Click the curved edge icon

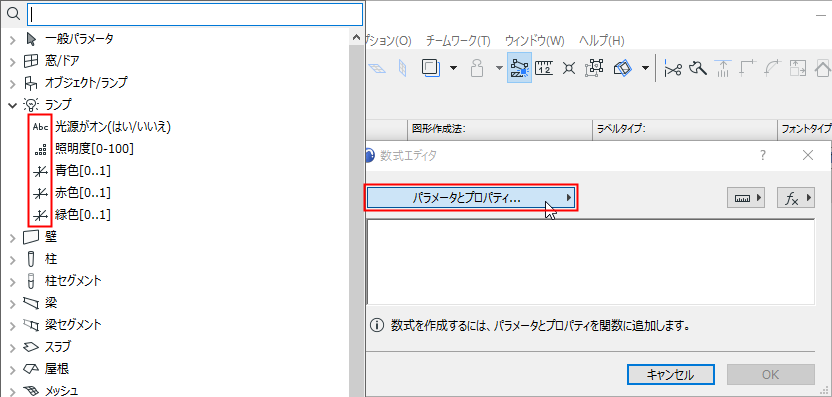click(x=772, y=68)
